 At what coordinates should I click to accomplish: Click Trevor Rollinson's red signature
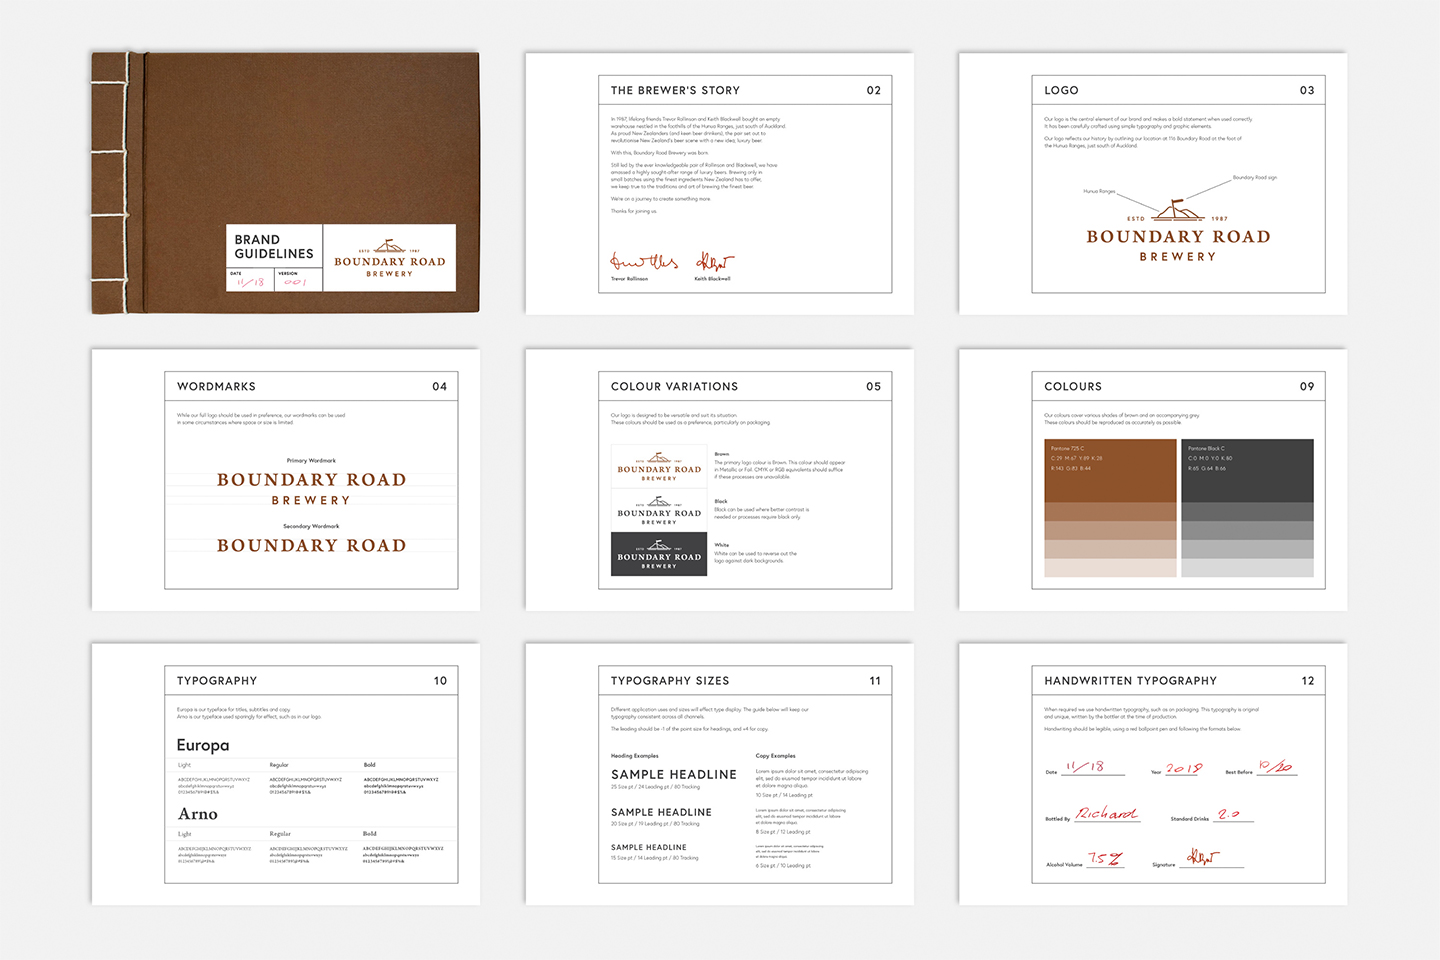pos(643,262)
